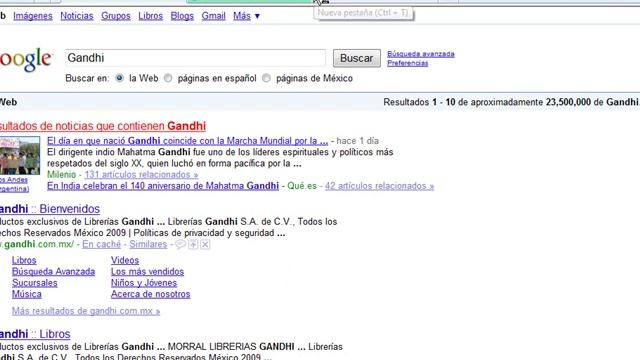The height and width of the screenshot is (360, 640).
Task: Click the comment bubble icon beside Similares
Action: click(180, 244)
